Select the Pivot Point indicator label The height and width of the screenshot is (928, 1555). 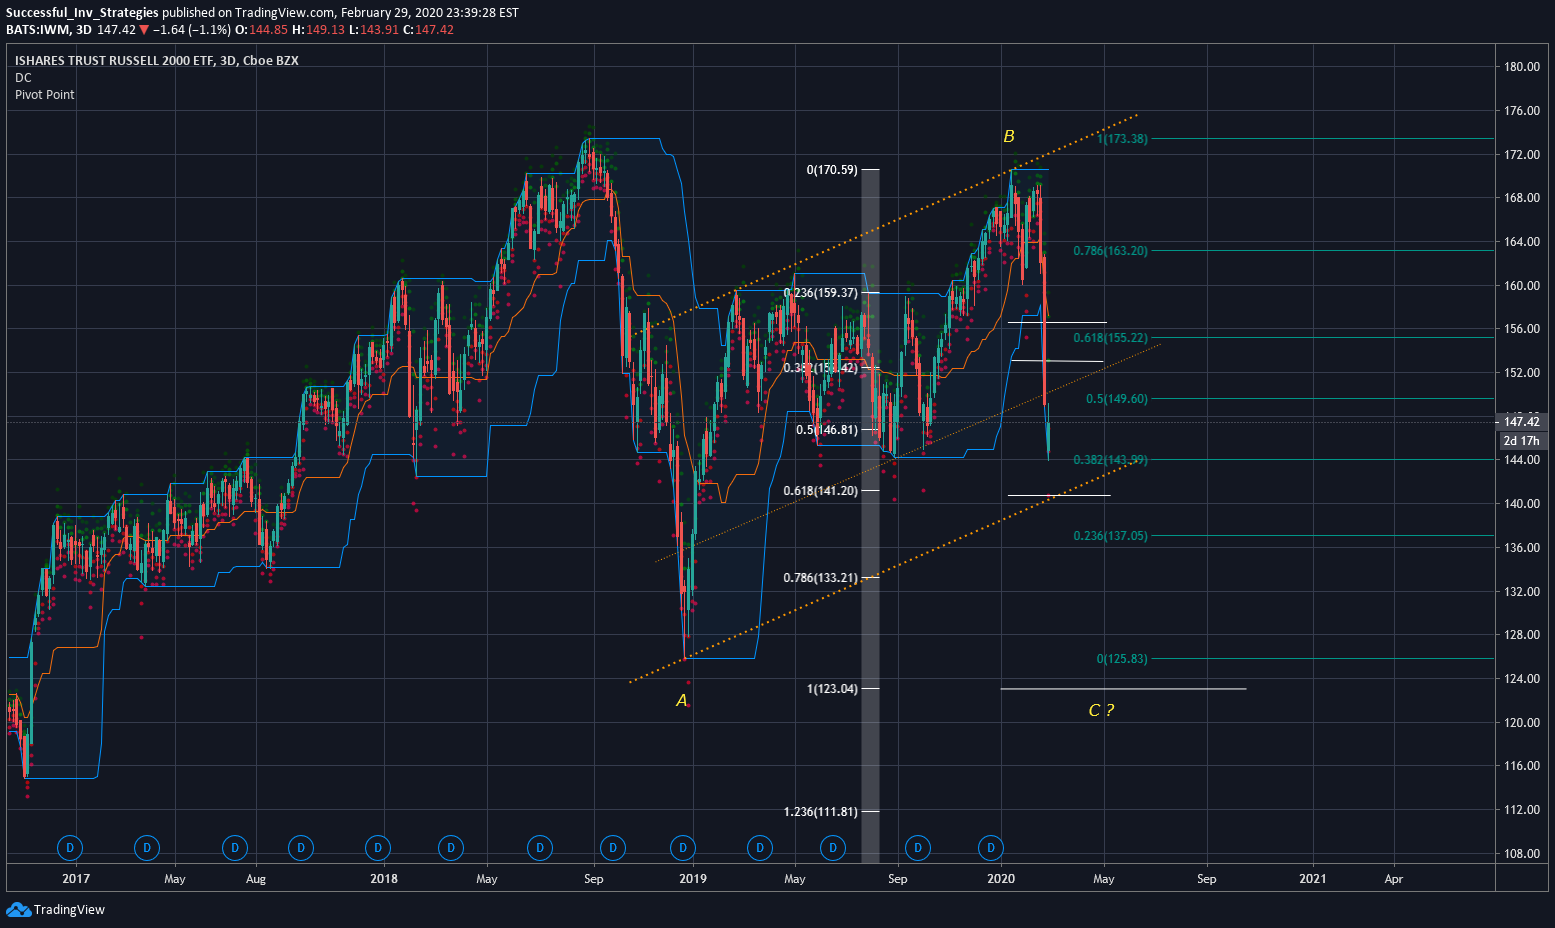click(45, 95)
